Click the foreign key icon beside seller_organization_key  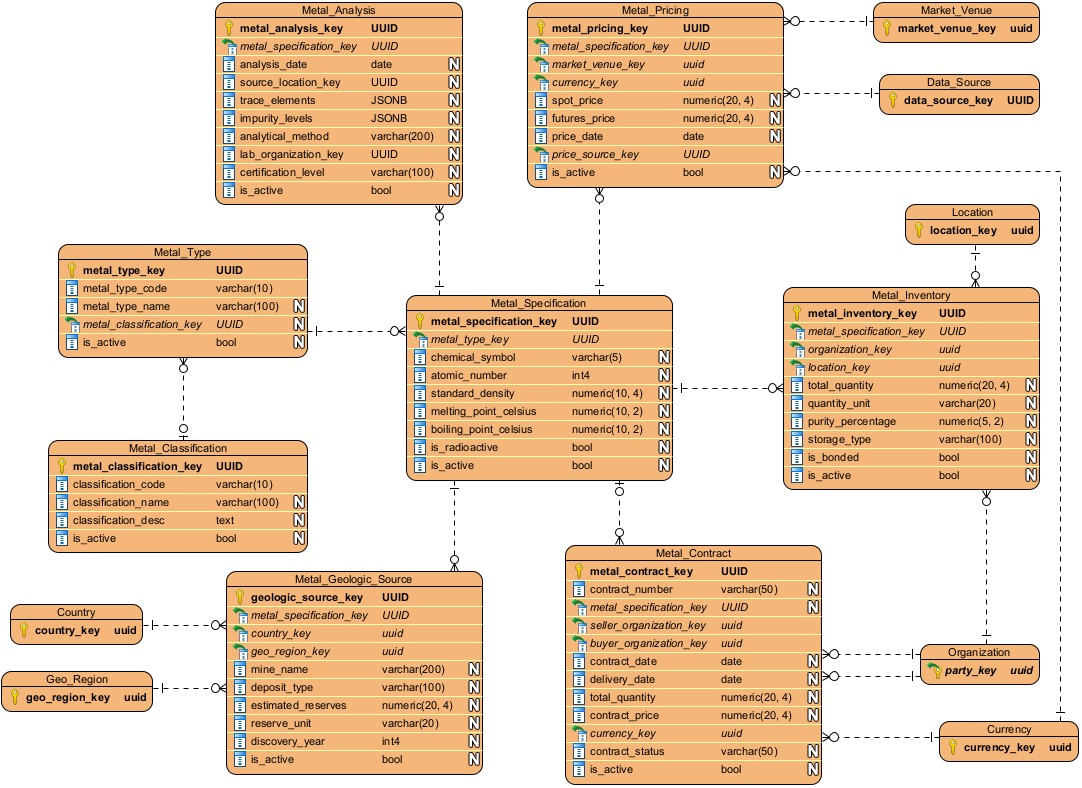click(579, 626)
